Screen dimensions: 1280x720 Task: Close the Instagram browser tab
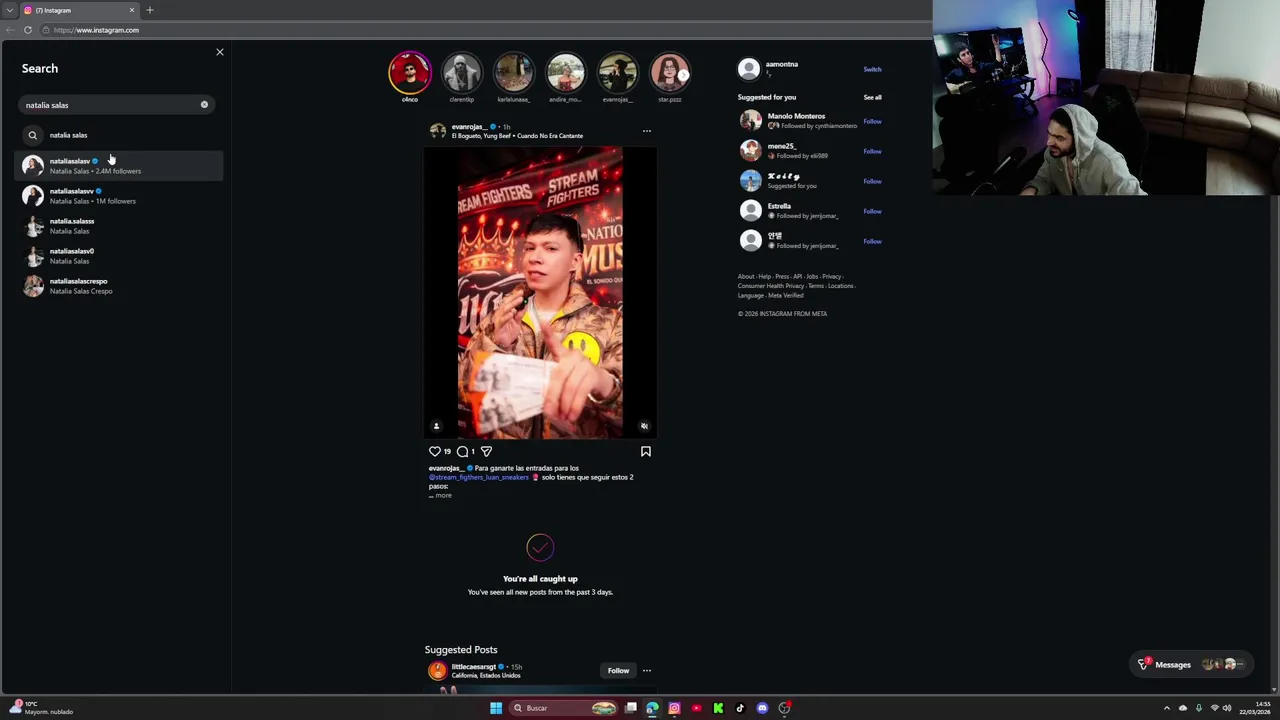click(x=131, y=10)
